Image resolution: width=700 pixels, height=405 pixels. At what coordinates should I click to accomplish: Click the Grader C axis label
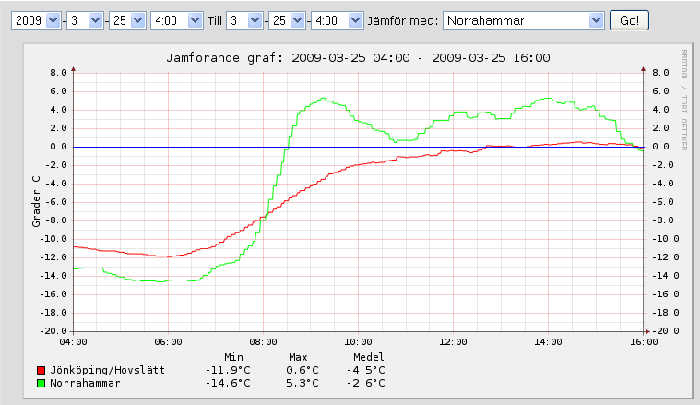(x=36, y=201)
